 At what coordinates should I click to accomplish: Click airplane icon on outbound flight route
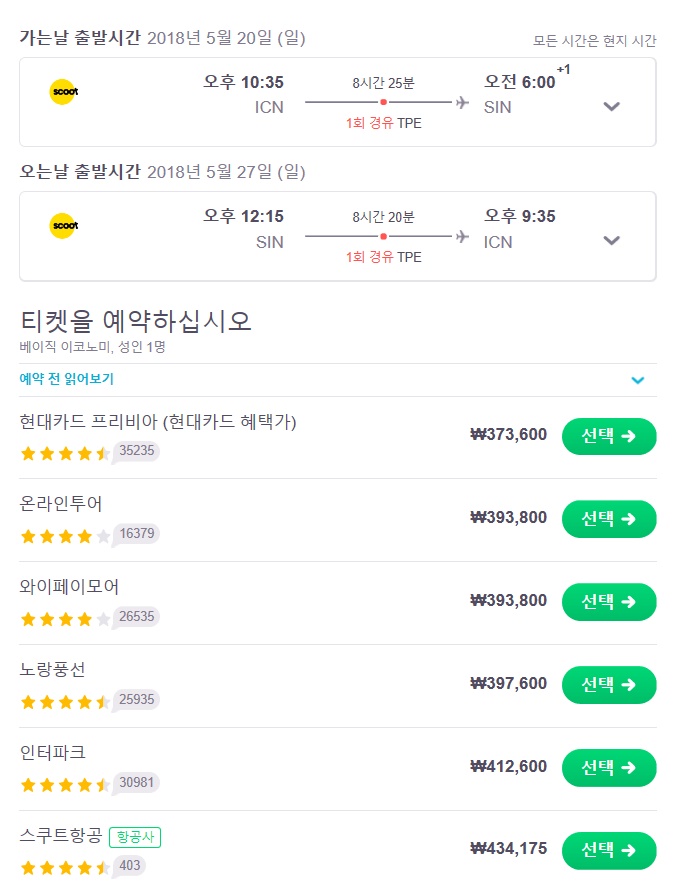462,102
